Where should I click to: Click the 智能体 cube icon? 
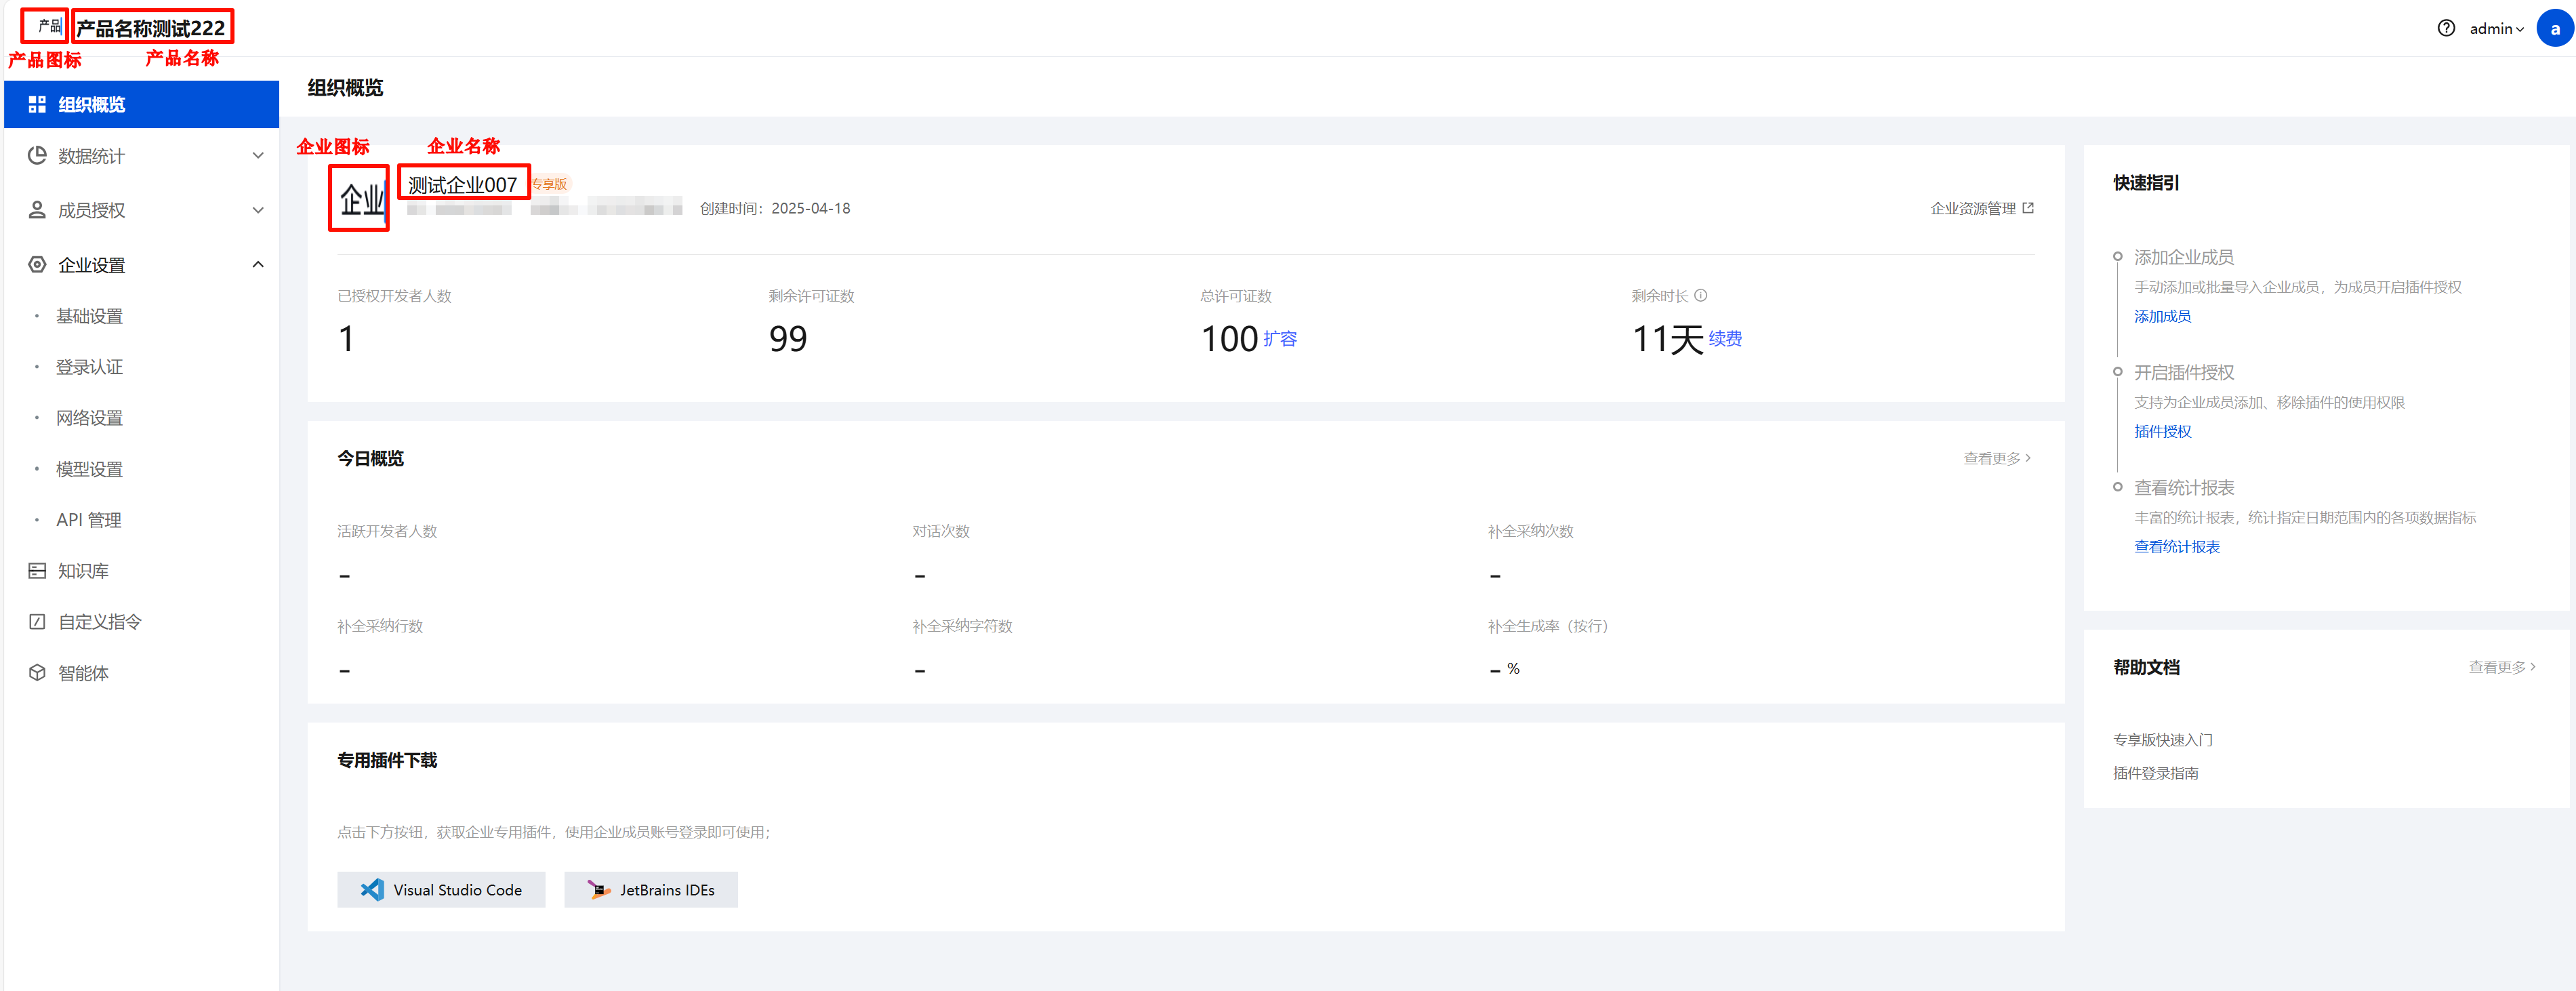pos(37,673)
